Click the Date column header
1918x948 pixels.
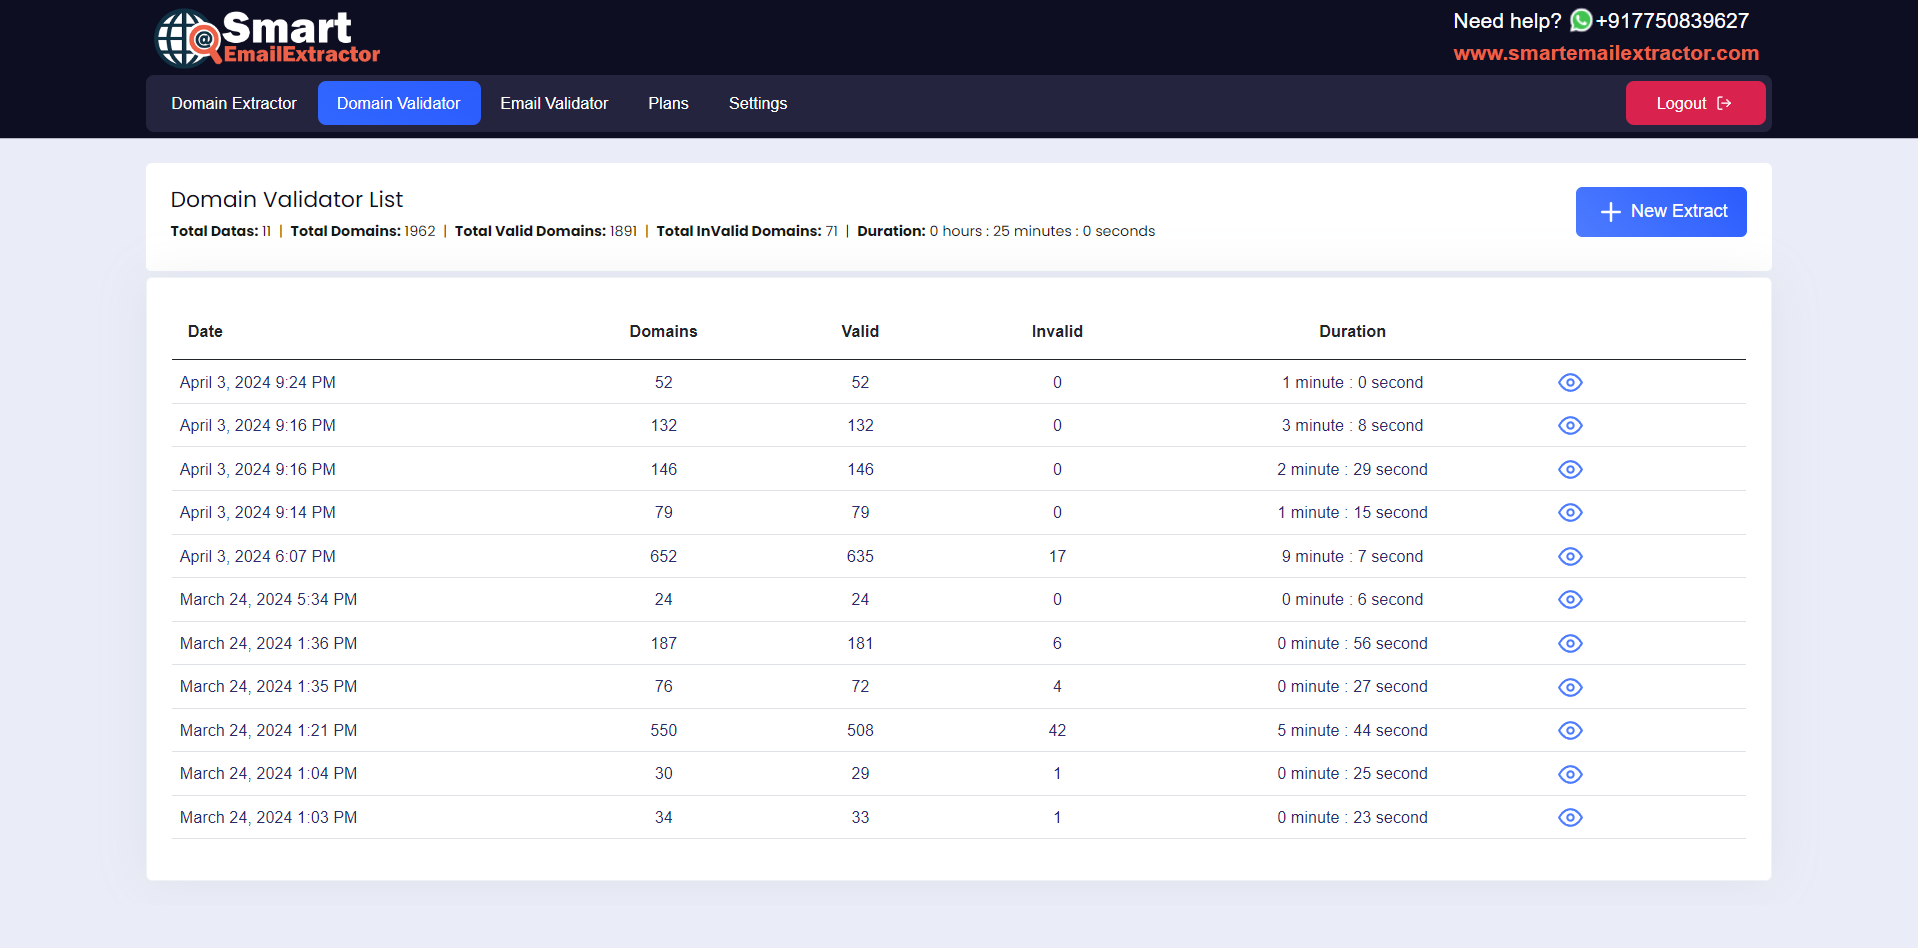[x=205, y=331]
